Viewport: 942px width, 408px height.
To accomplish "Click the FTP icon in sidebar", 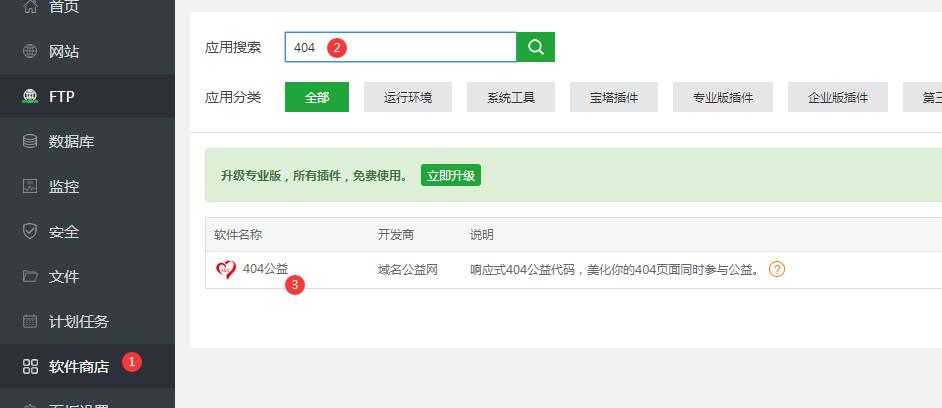I will 30,97.
